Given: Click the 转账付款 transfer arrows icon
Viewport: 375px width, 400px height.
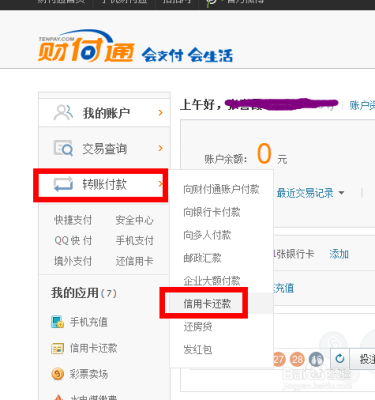Looking at the screenshot, I should click(63, 184).
